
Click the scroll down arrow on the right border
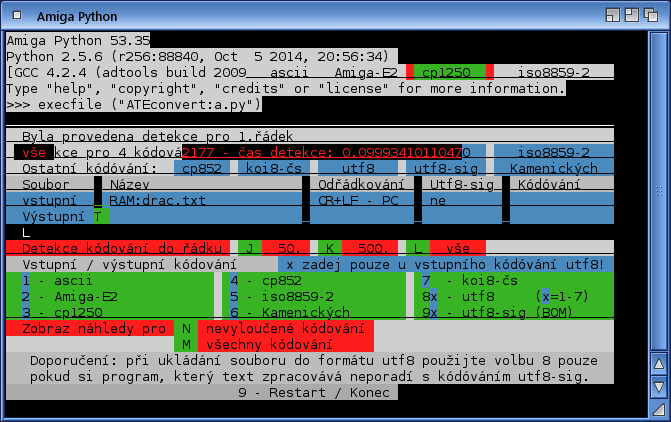tap(658, 386)
